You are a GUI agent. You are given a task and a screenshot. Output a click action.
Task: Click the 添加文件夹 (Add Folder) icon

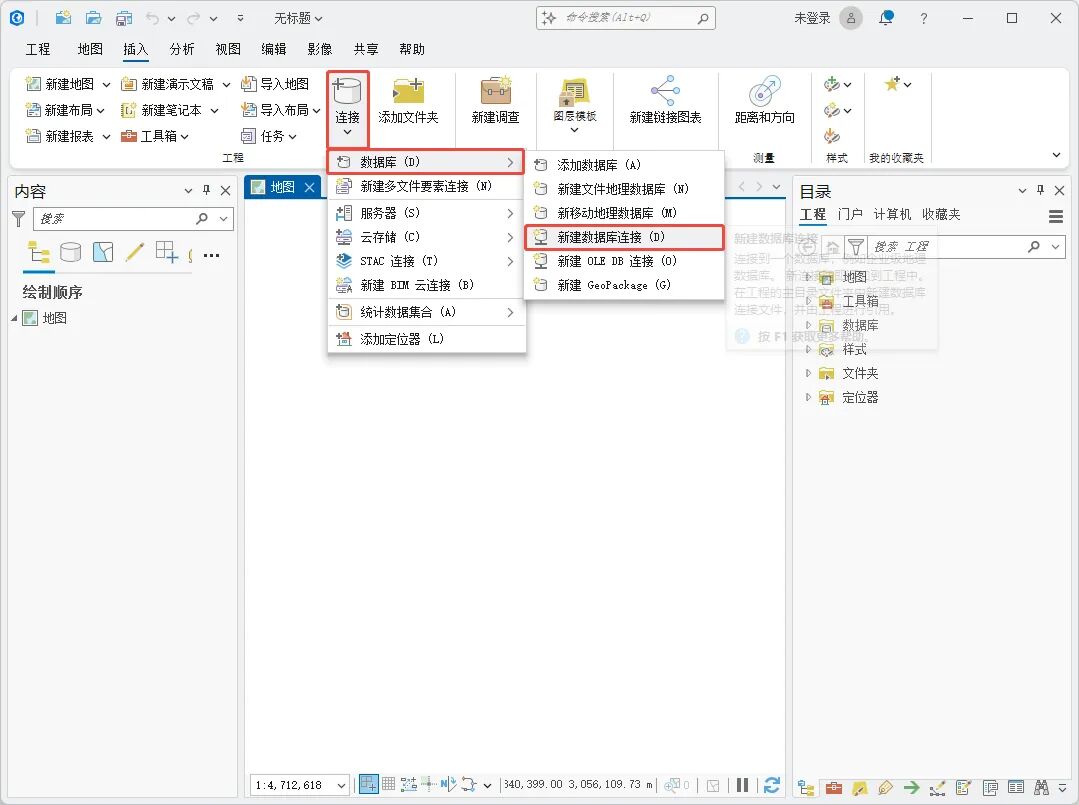(408, 91)
